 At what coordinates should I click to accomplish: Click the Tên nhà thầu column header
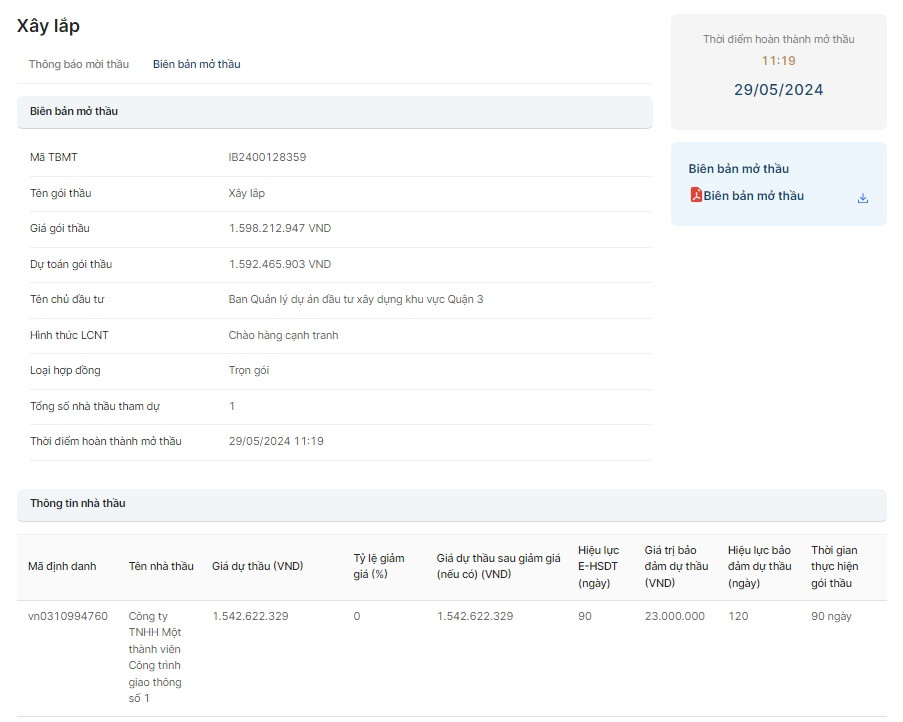tap(161, 566)
